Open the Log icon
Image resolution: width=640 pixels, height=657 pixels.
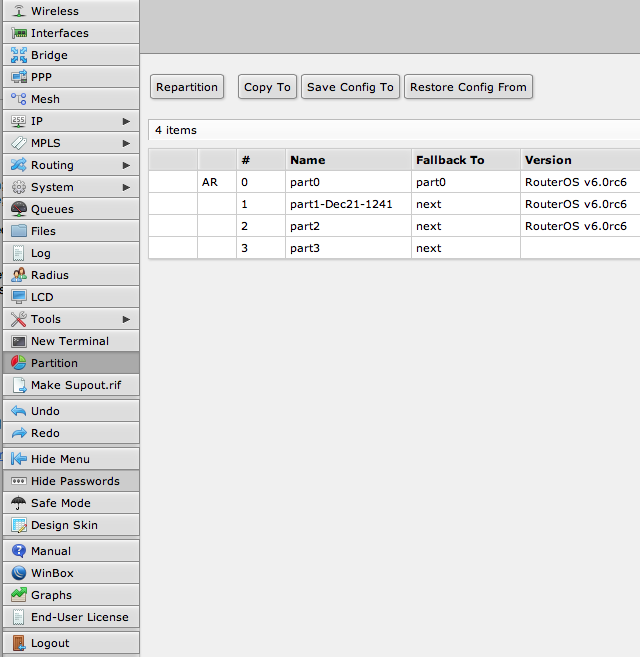pos(19,253)
